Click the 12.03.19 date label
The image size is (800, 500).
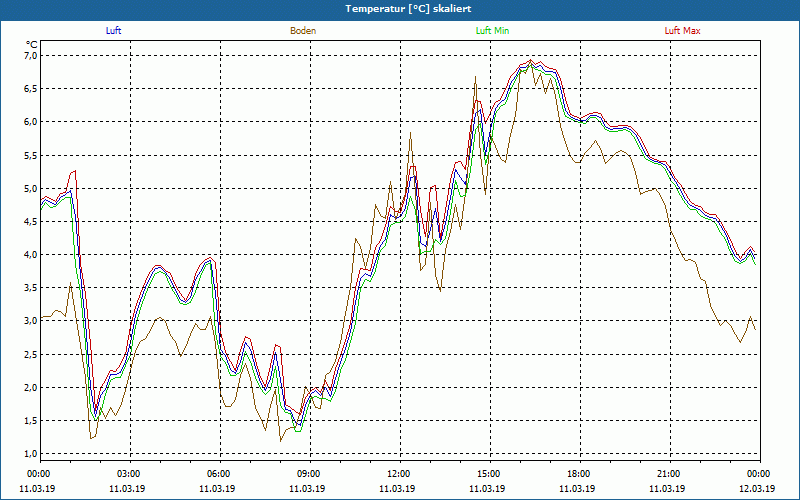[x=757, y=489]
